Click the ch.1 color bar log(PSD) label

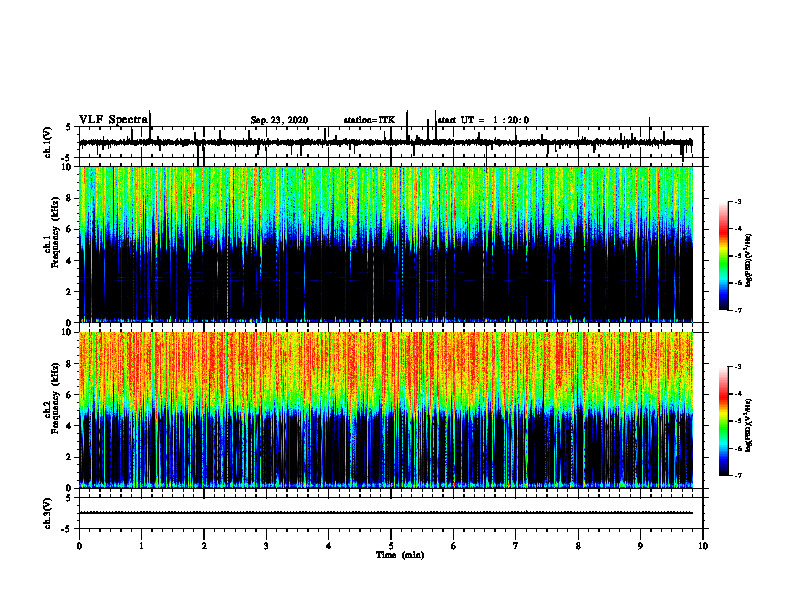(x=749, y=261)
